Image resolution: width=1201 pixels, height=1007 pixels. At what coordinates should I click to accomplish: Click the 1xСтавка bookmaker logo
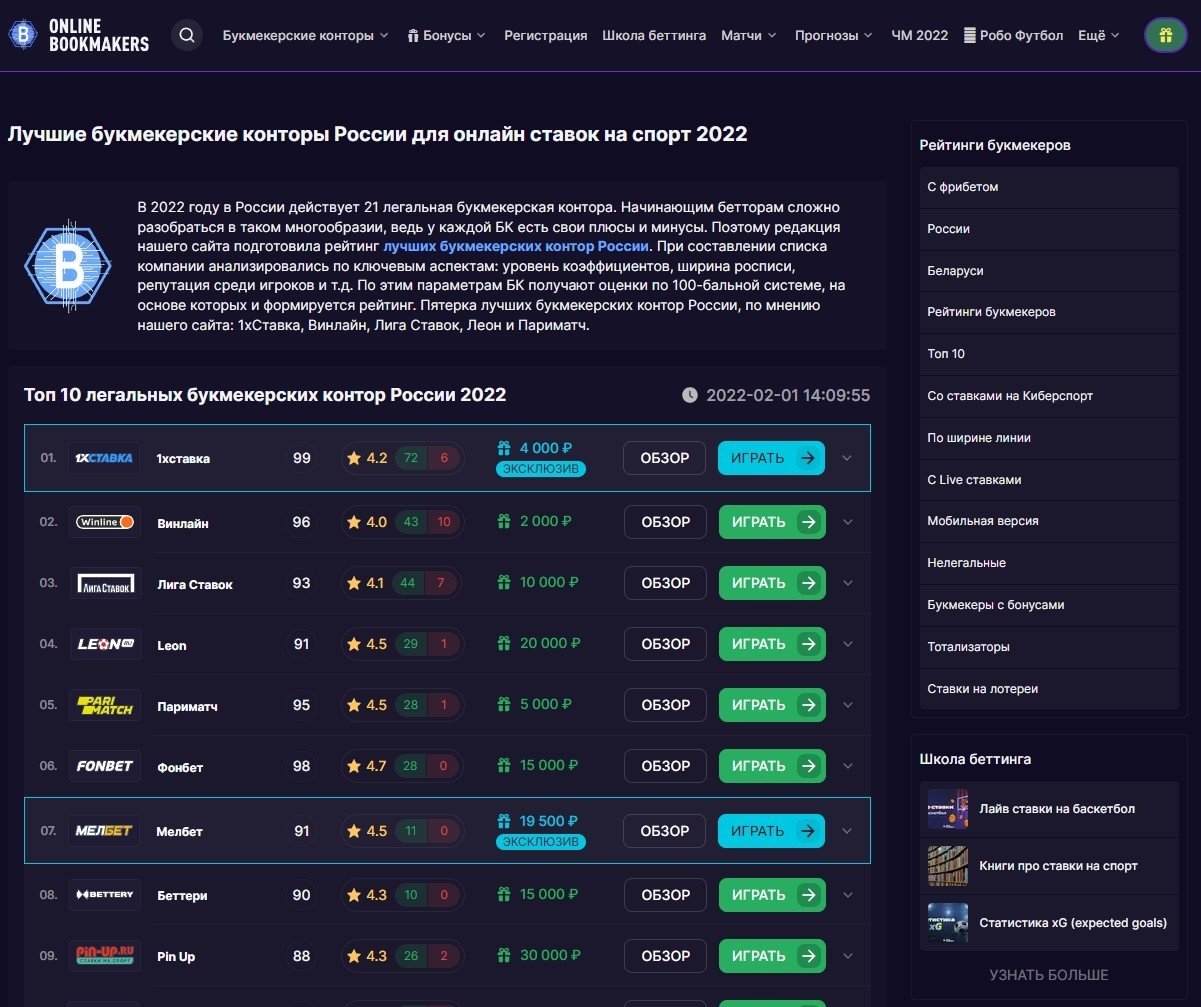point(104,458)
